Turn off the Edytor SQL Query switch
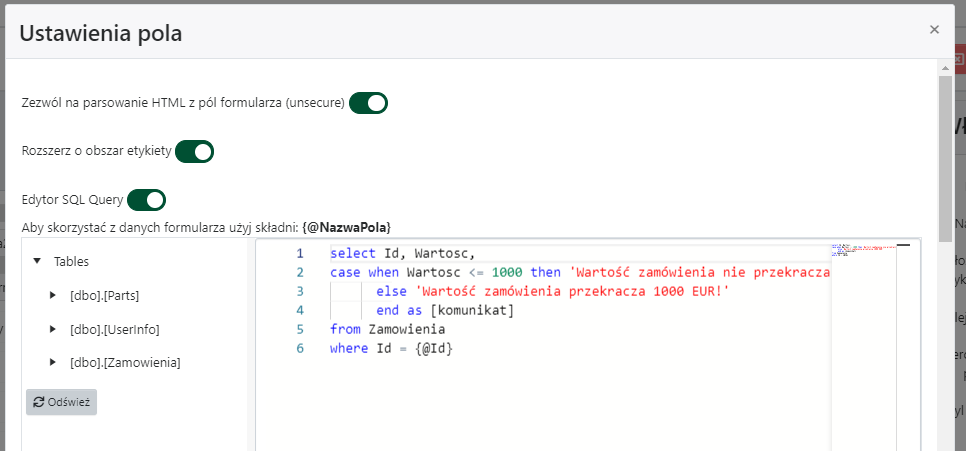 coord(146,200)
